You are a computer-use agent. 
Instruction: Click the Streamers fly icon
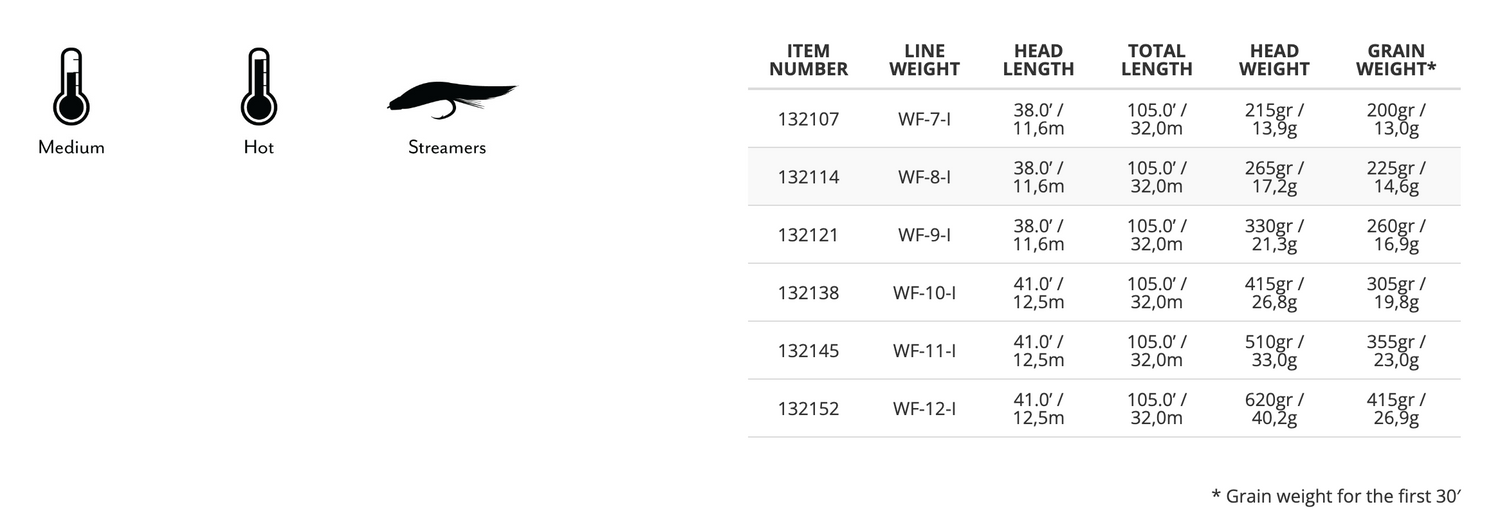tap(451, 98)
